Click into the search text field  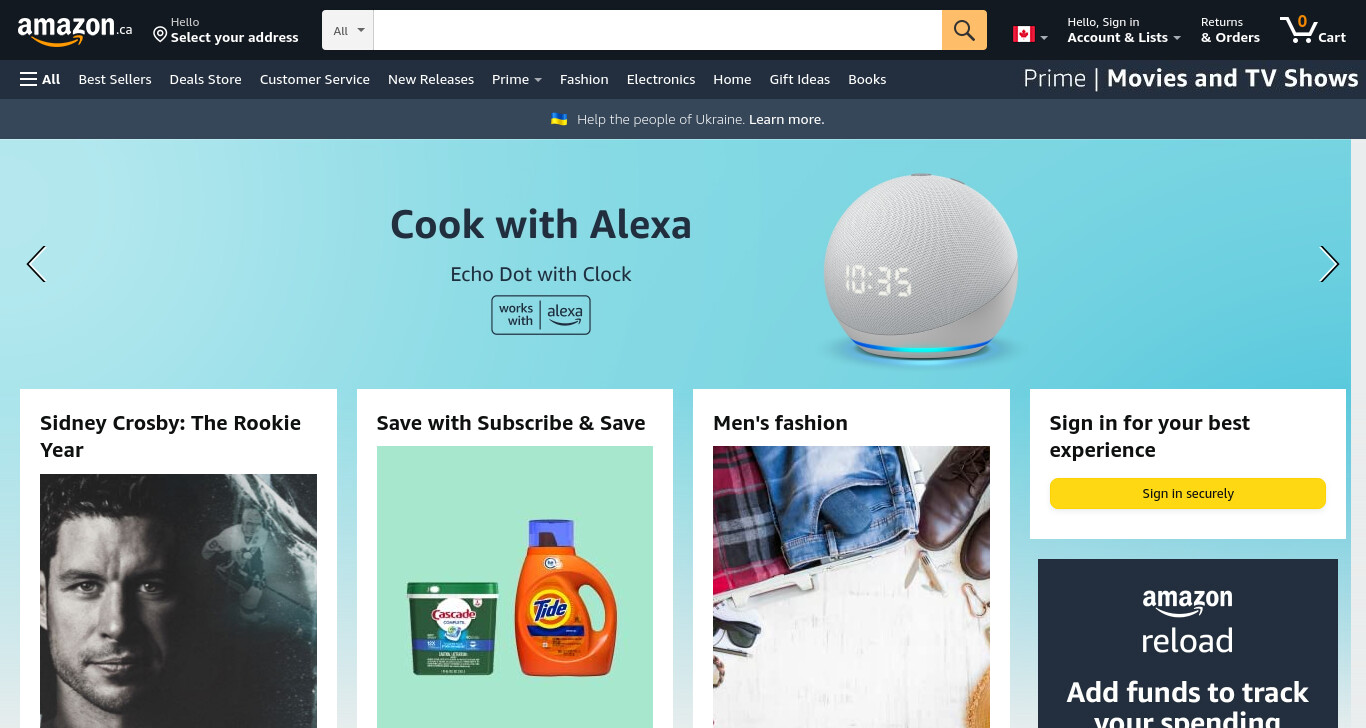658,30
